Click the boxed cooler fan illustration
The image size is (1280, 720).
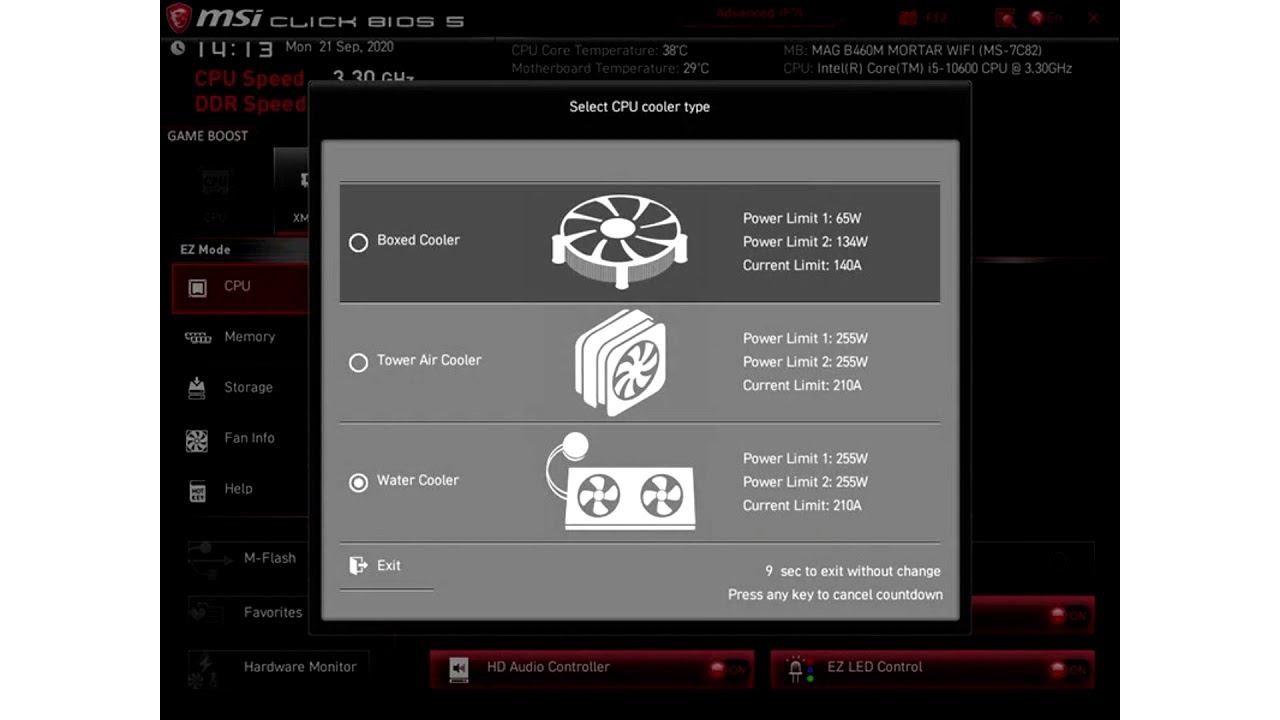click(619, 241)
